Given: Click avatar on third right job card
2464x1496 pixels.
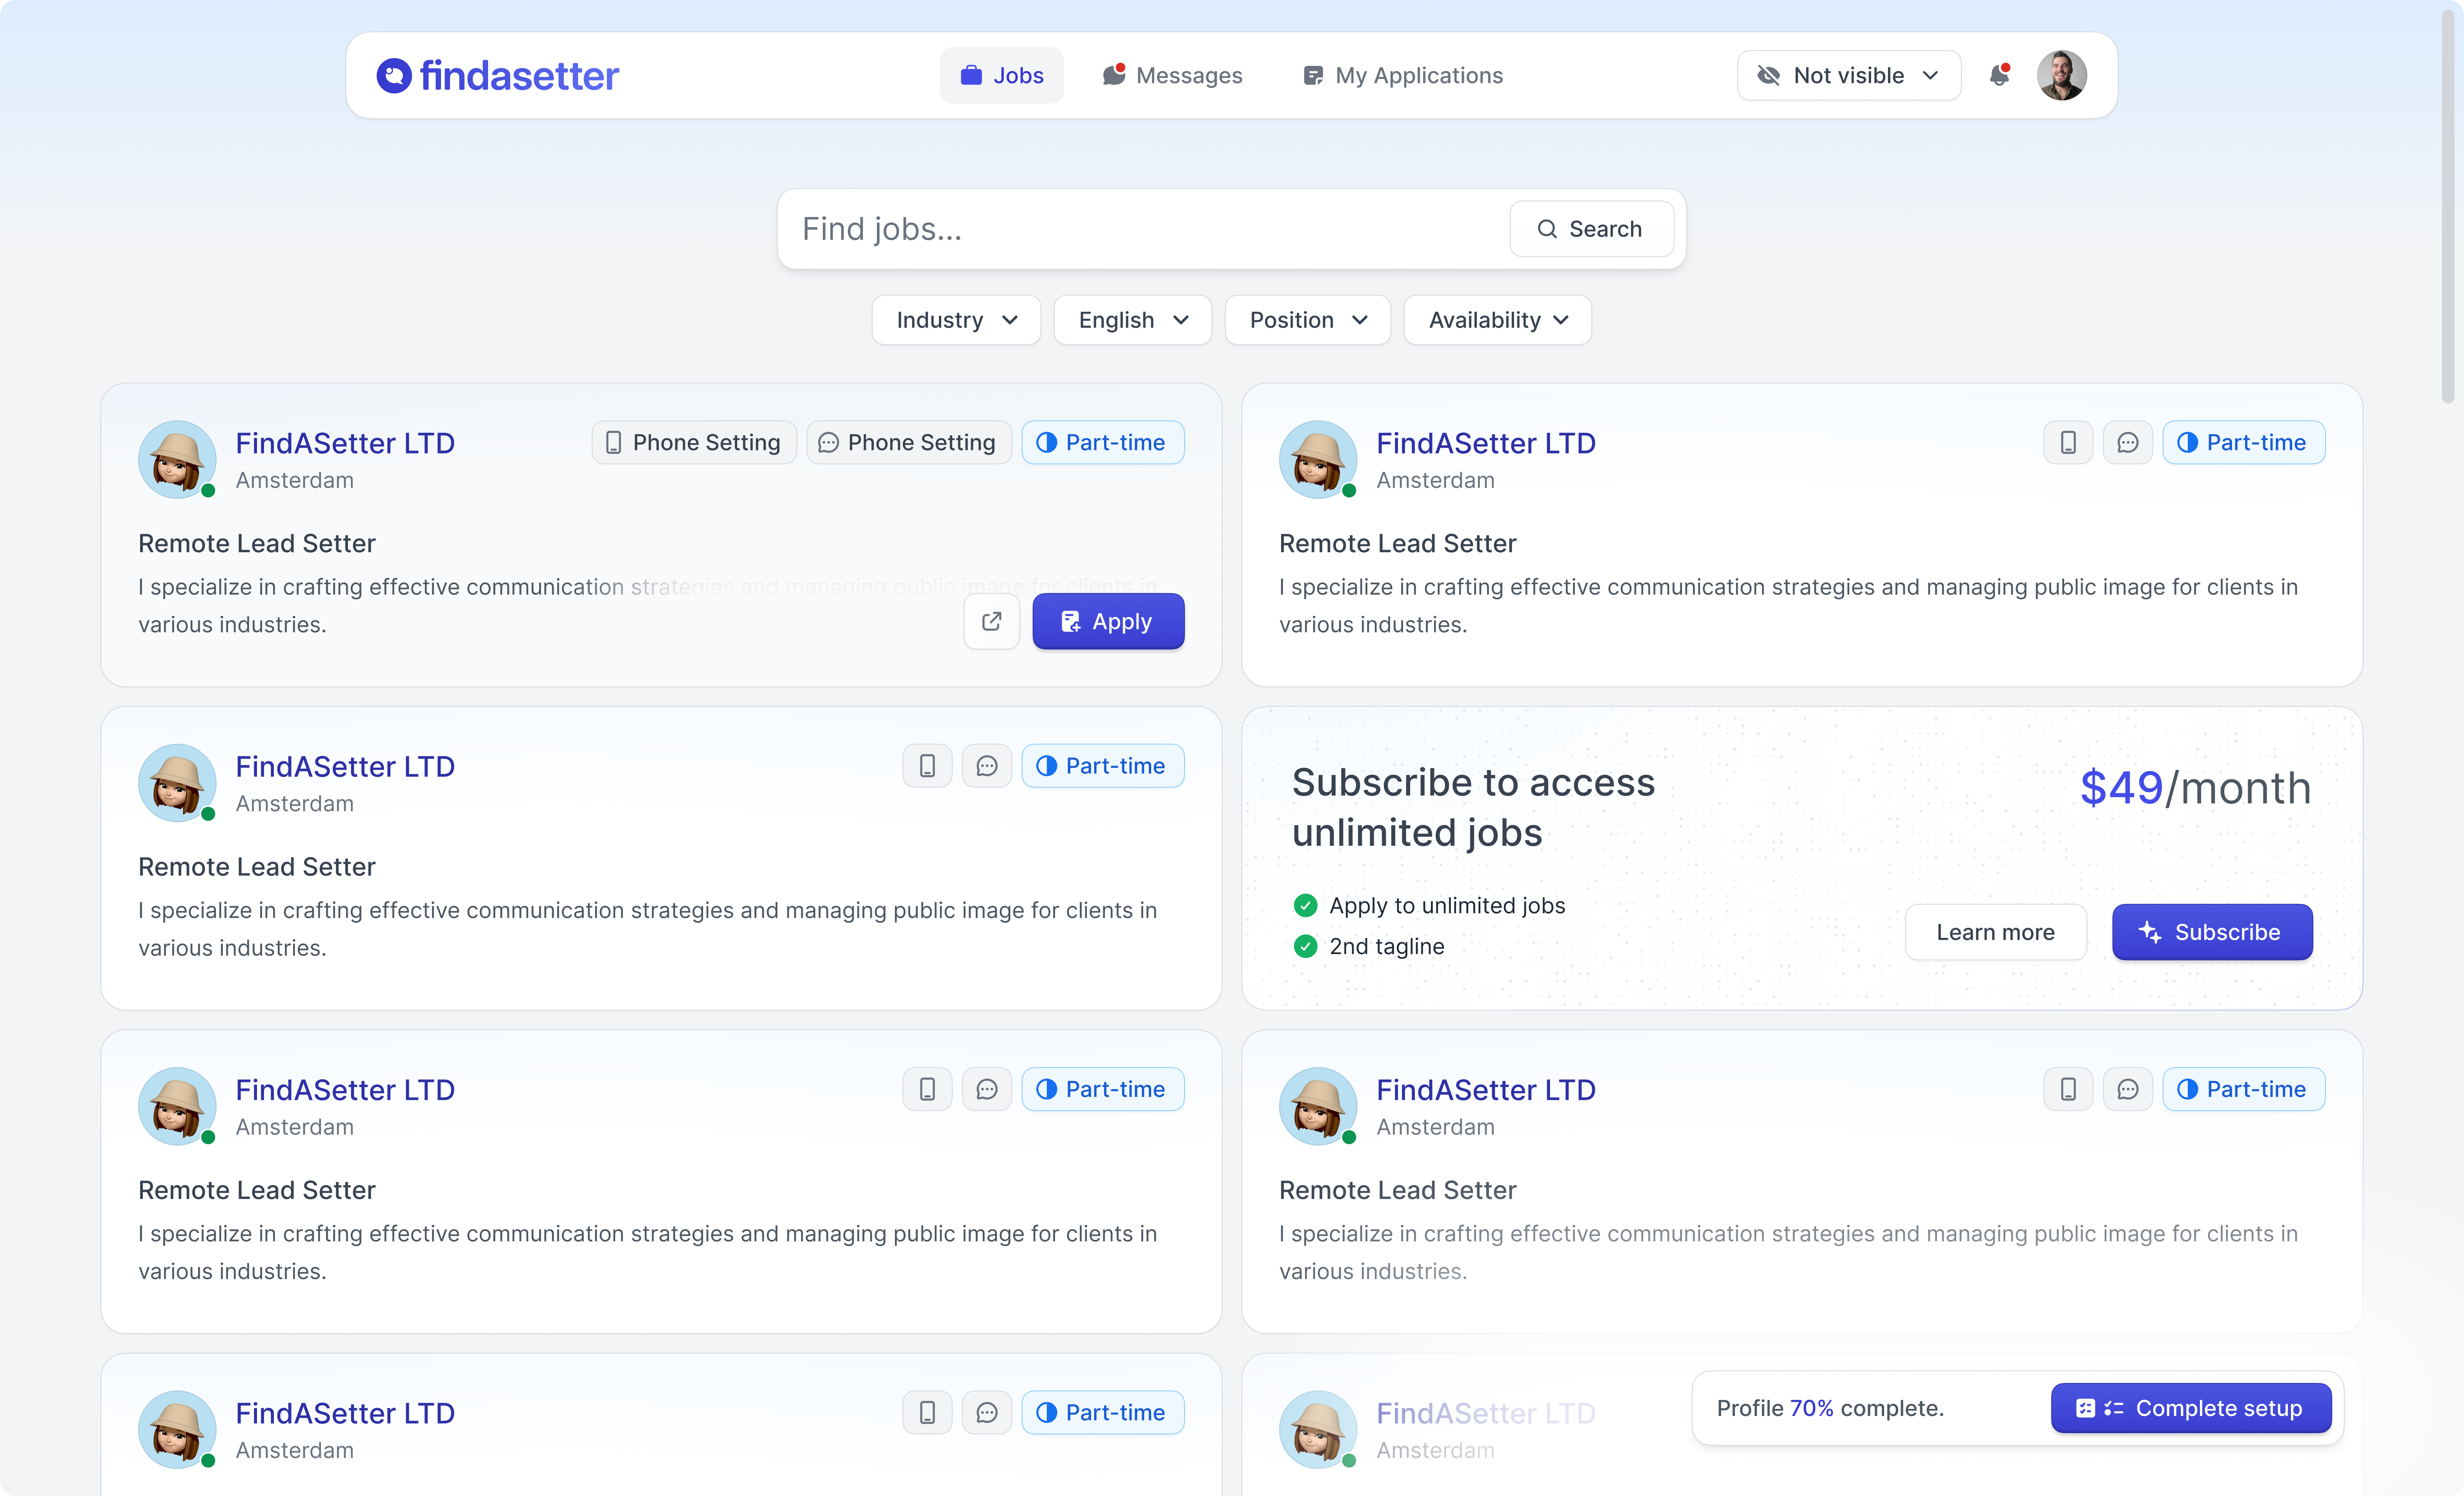Looking at the screenshot, I should [x=1318, y=1106].
